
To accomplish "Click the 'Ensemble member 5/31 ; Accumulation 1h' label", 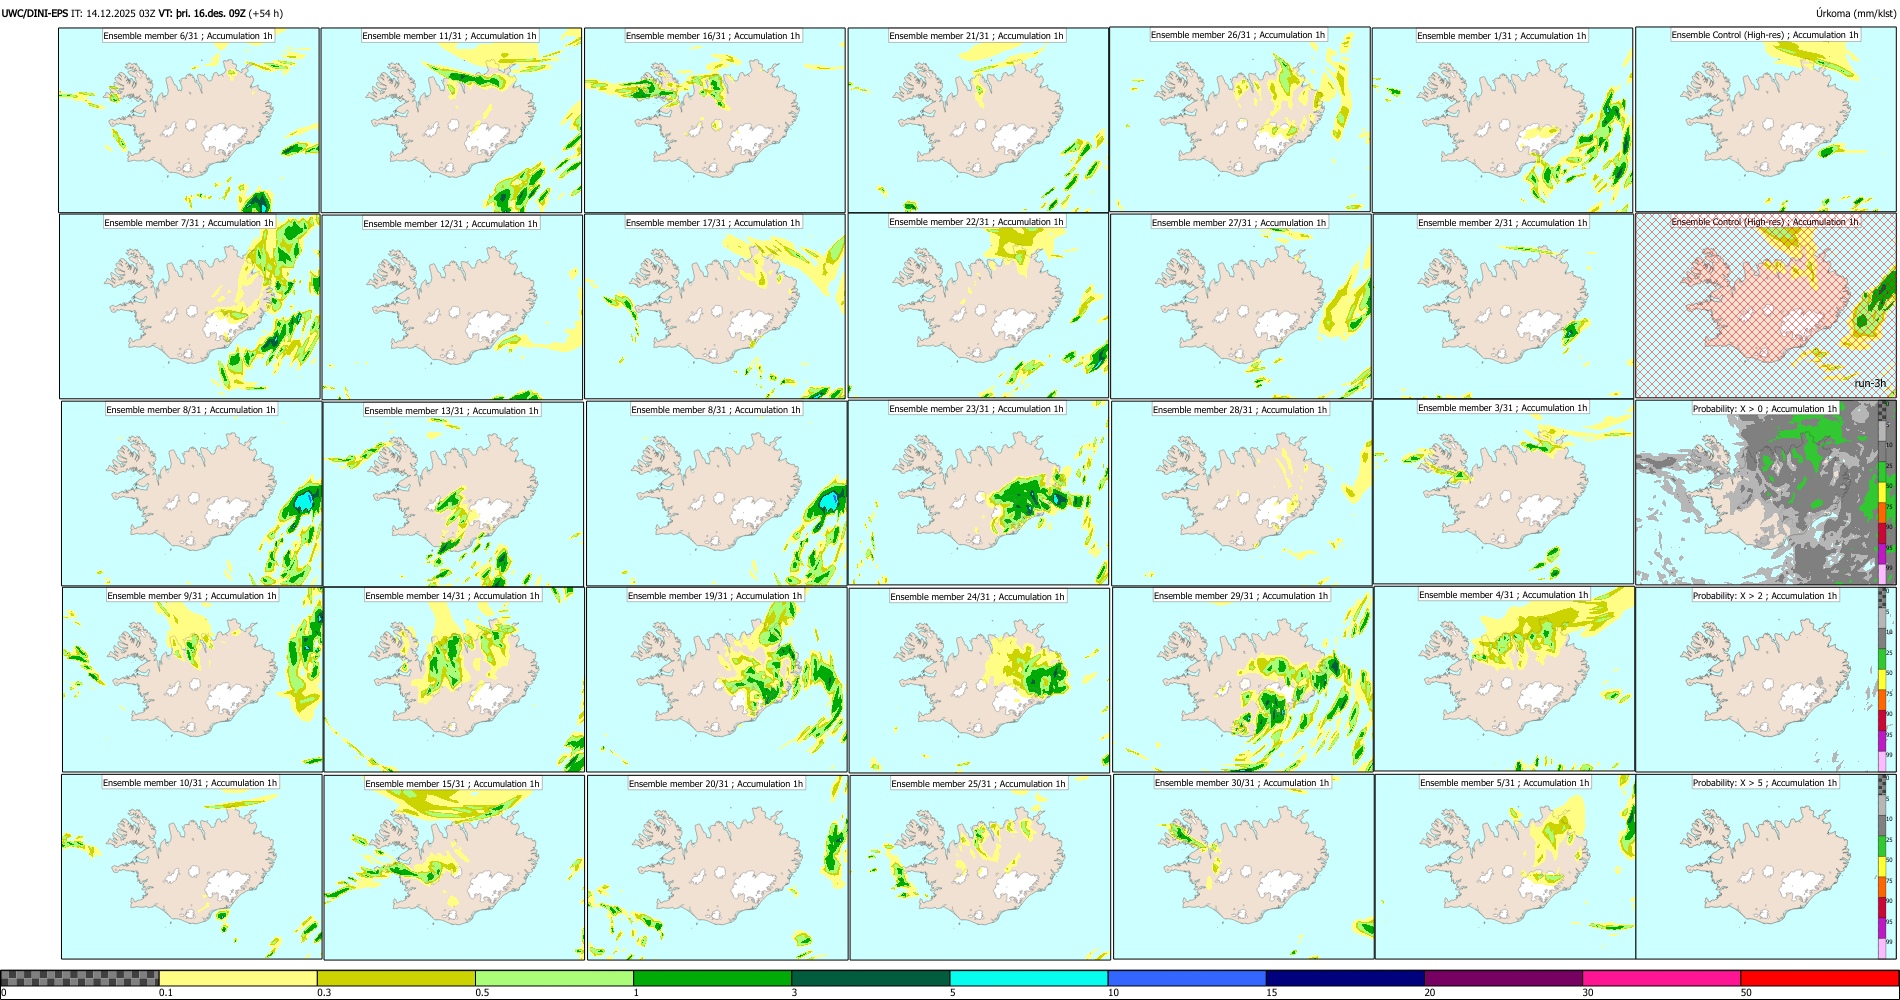I will coord(1505,783).
